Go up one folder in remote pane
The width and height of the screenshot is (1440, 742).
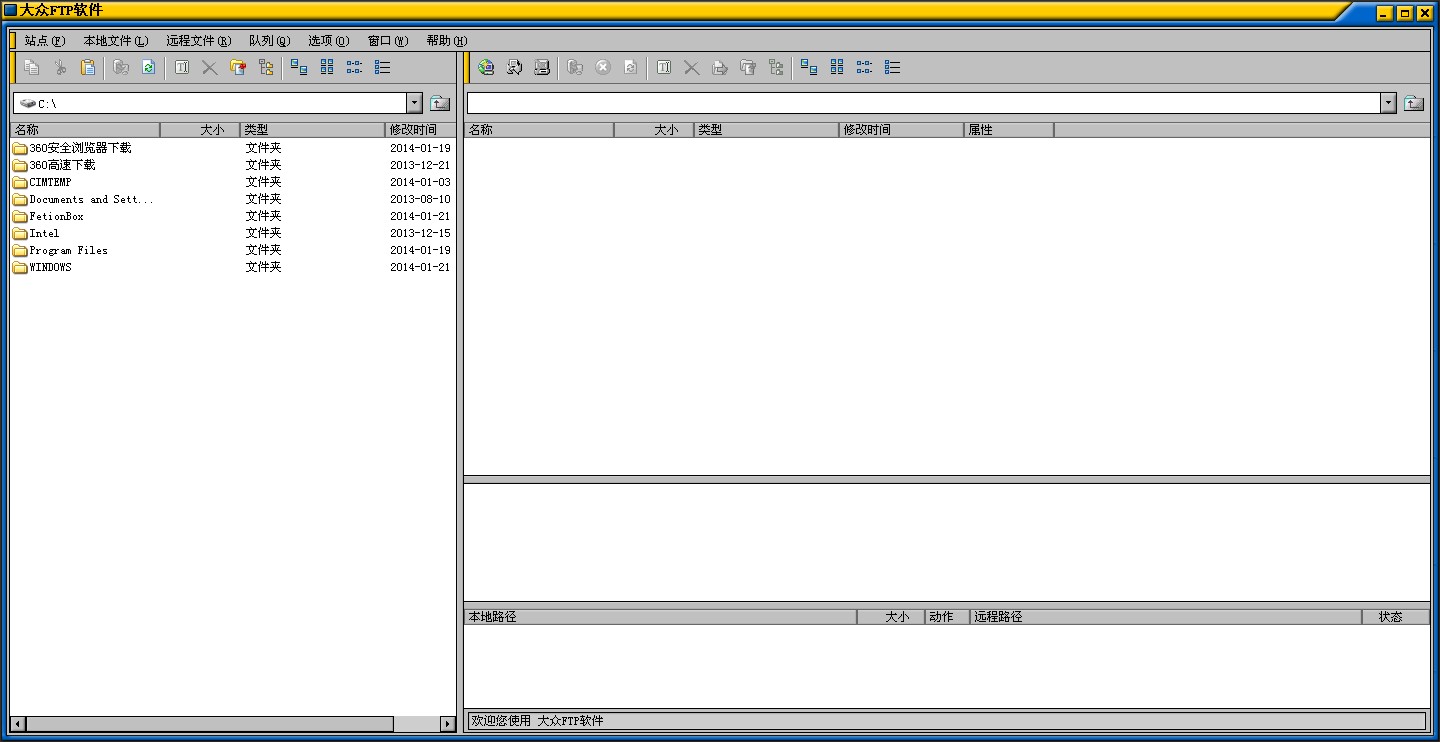pos(1414,103)
